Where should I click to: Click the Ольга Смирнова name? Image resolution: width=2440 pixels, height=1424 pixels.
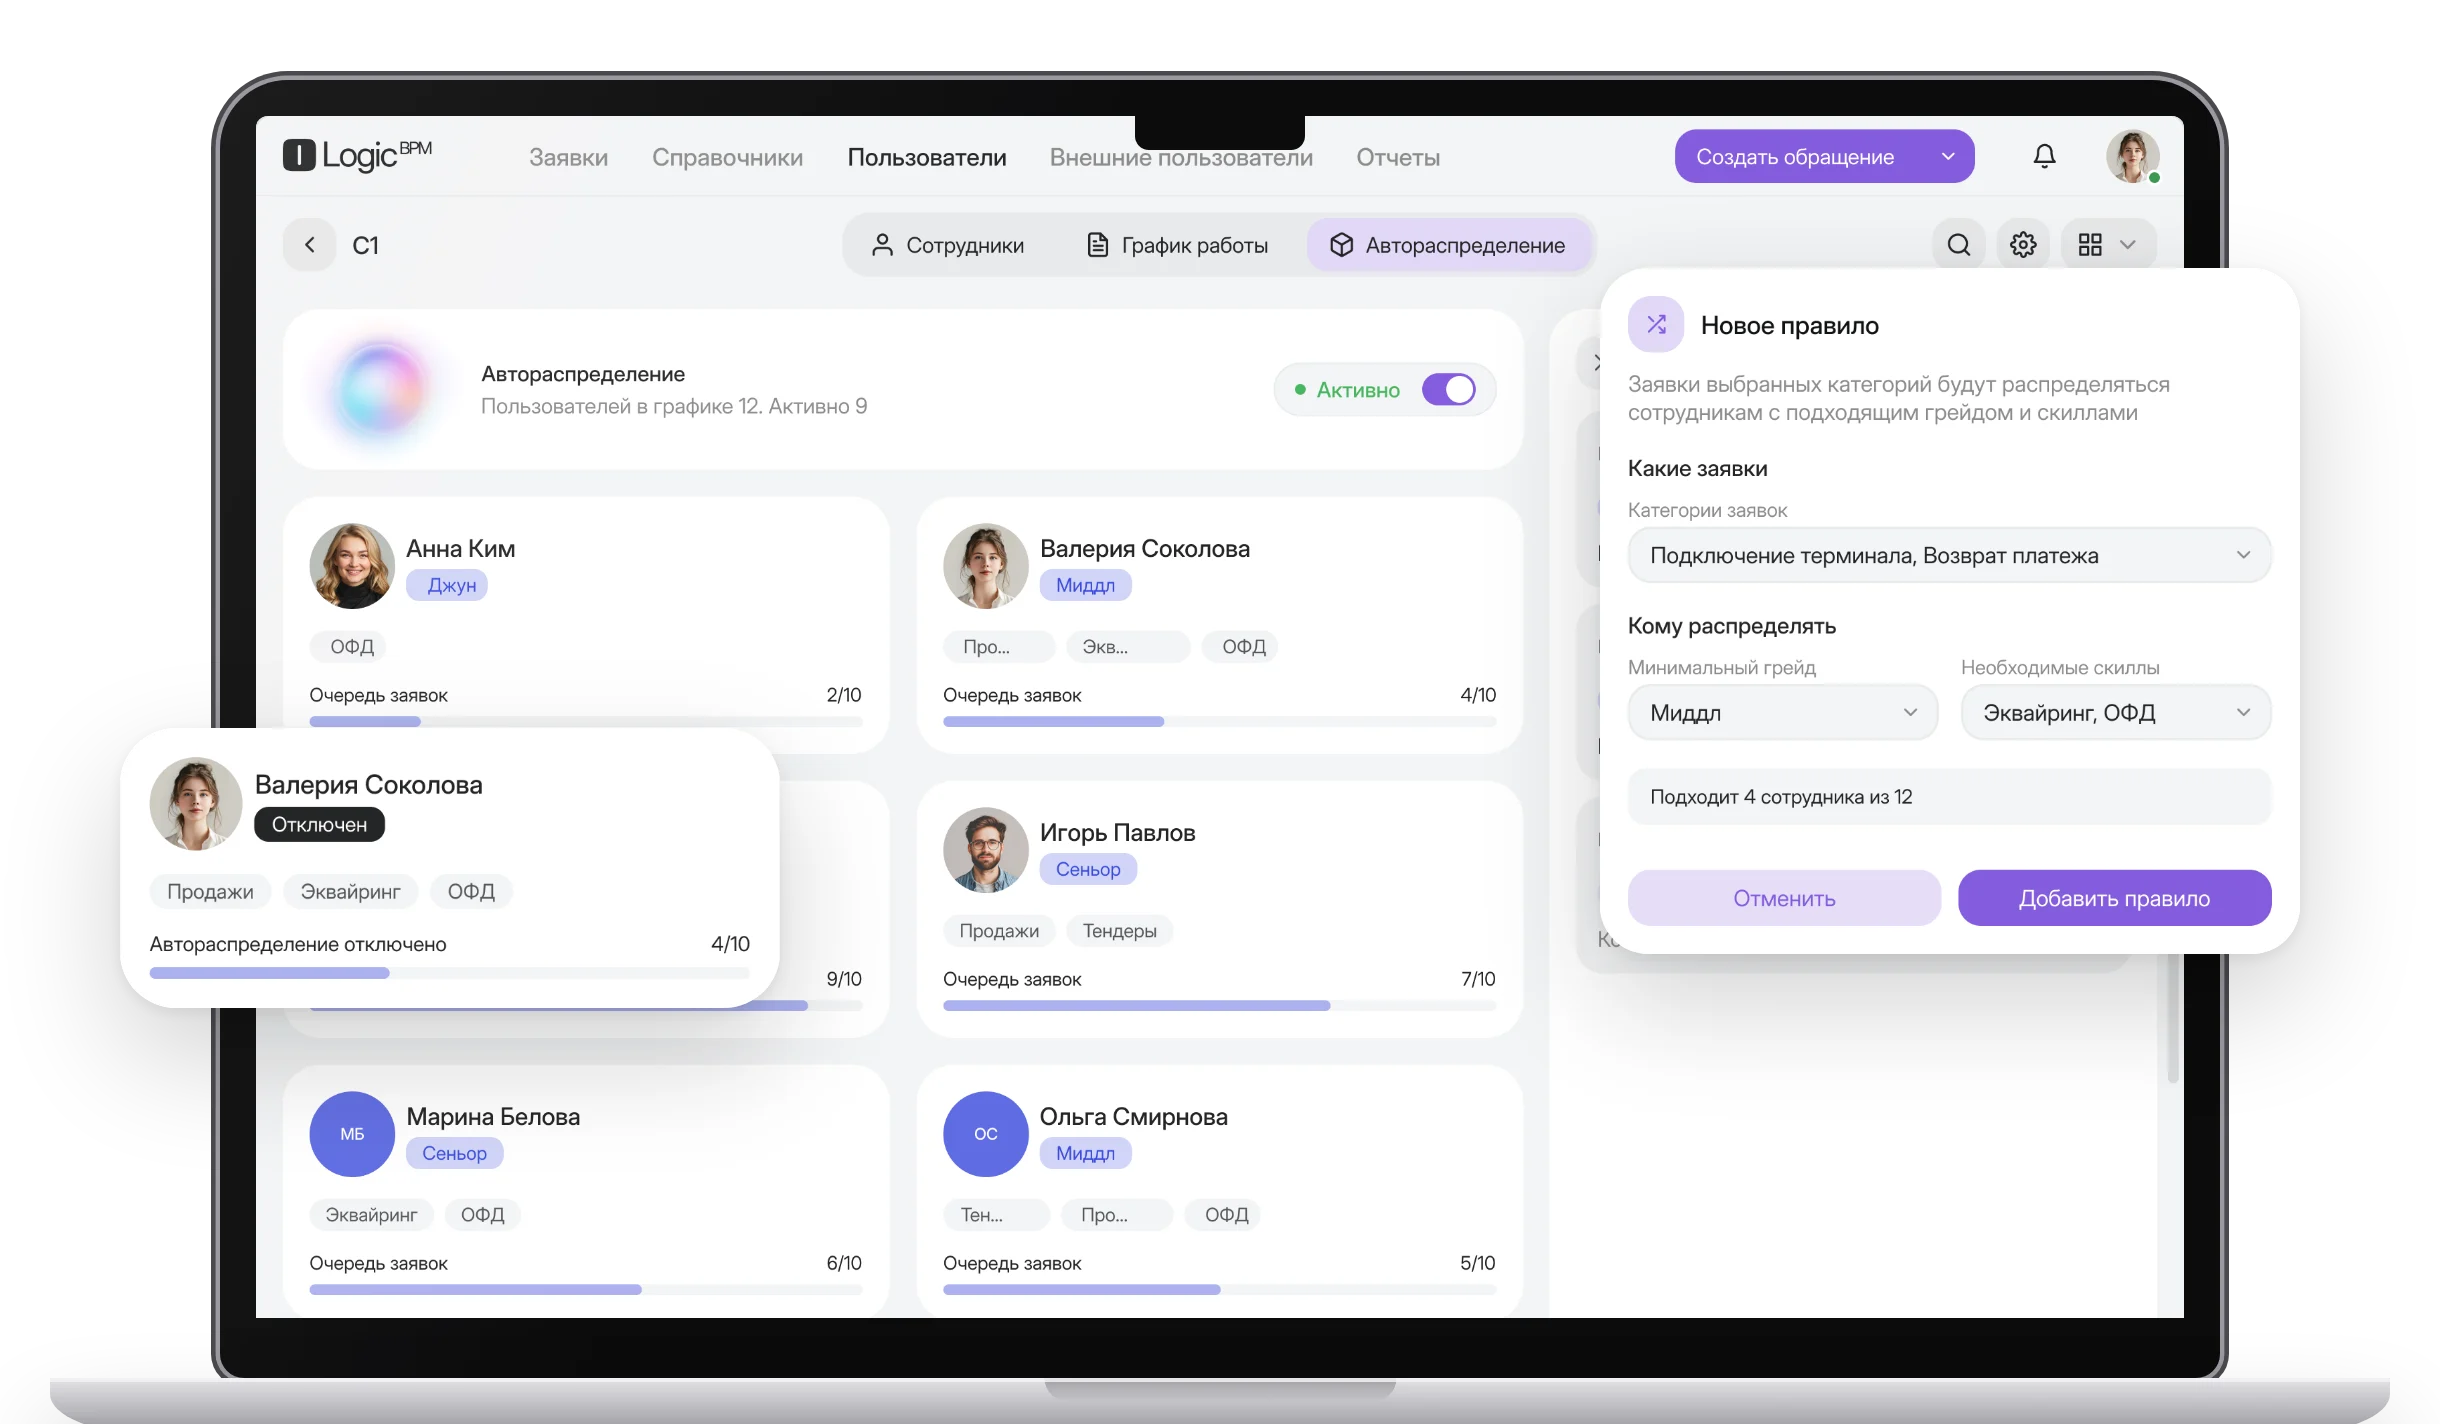[x=1133, y=1116]
